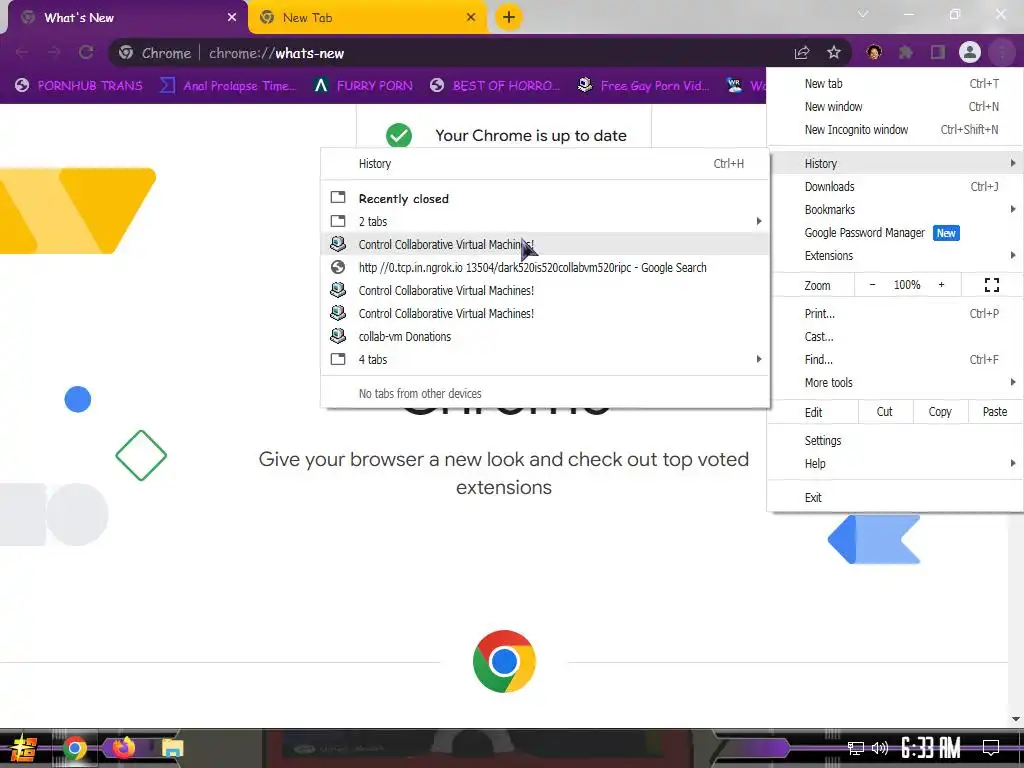This screenshot has width=1024, height=768.
Task: Click Paste in the Edit row
Action: [995, 411]
